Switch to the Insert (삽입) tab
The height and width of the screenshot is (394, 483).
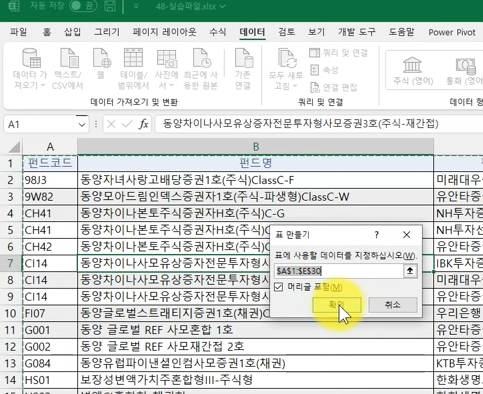coord(72,32)
